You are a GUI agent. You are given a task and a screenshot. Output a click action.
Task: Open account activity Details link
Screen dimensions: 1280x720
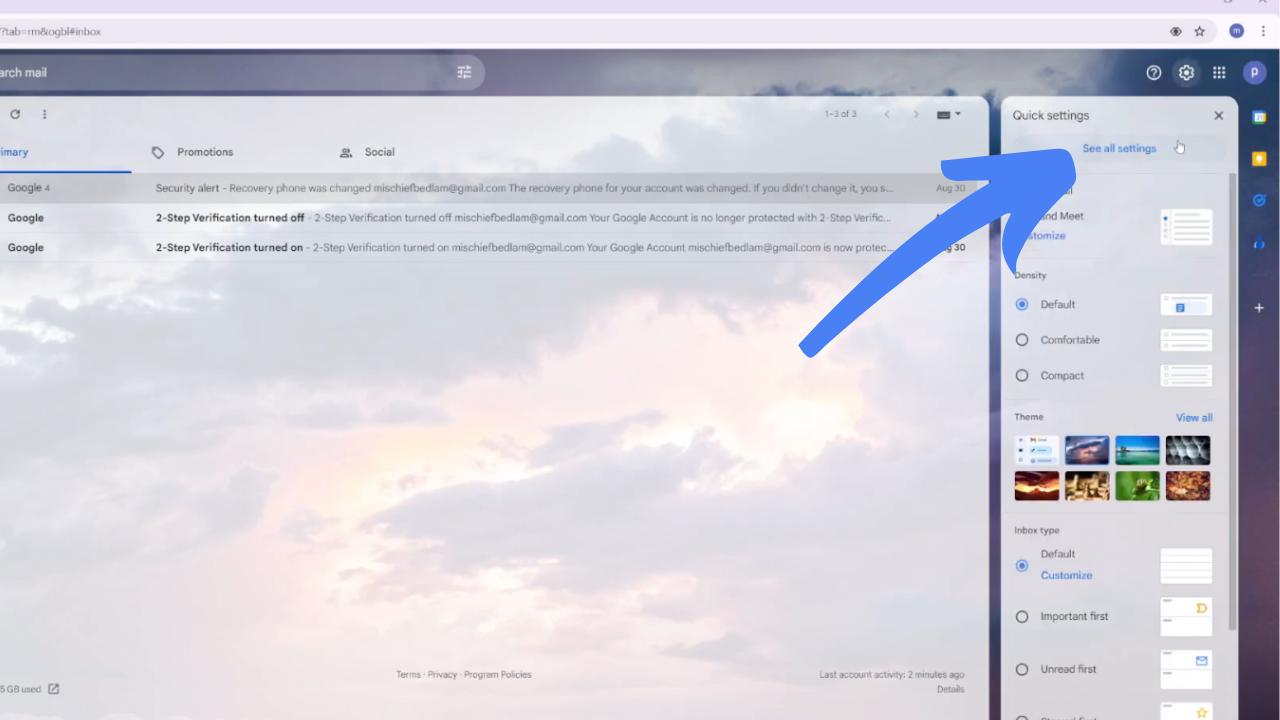tap(951, 689)
